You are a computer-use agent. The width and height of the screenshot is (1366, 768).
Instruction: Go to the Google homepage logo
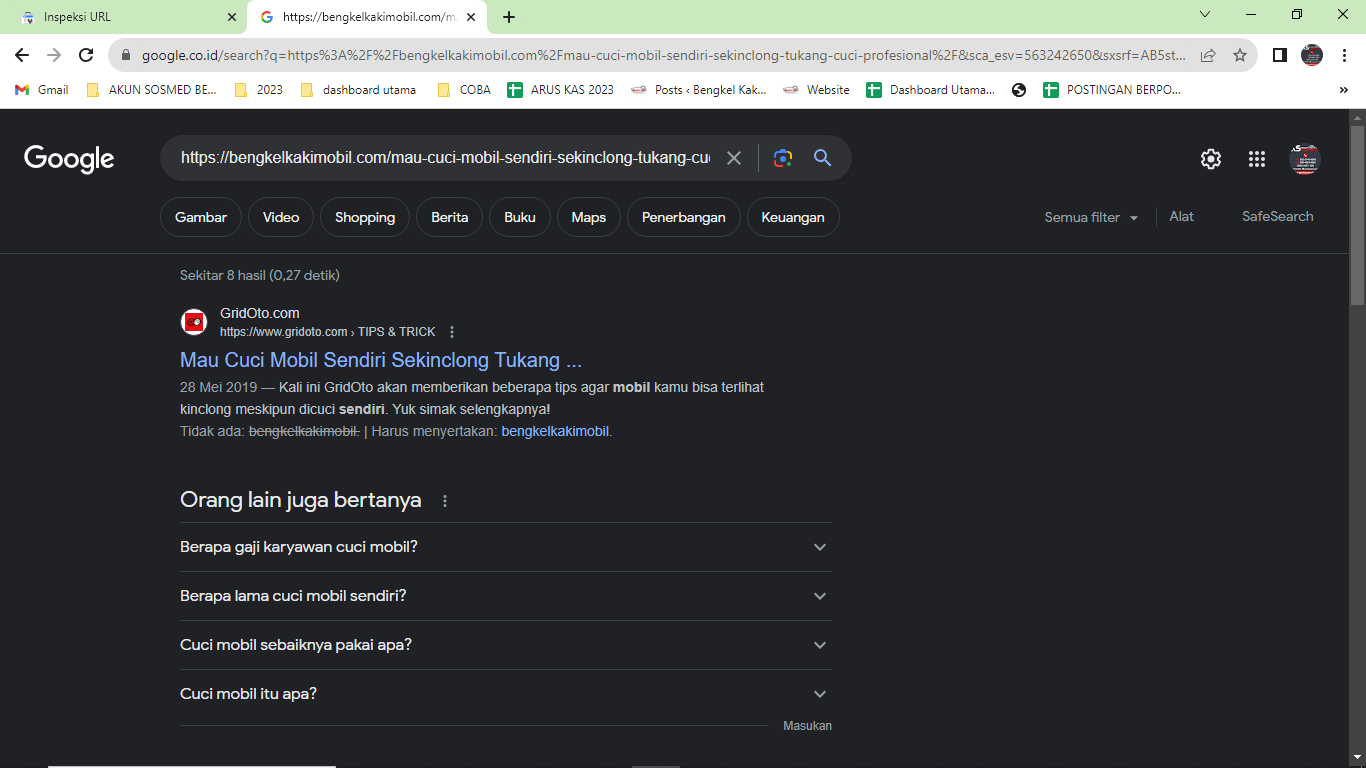[69, 159]
